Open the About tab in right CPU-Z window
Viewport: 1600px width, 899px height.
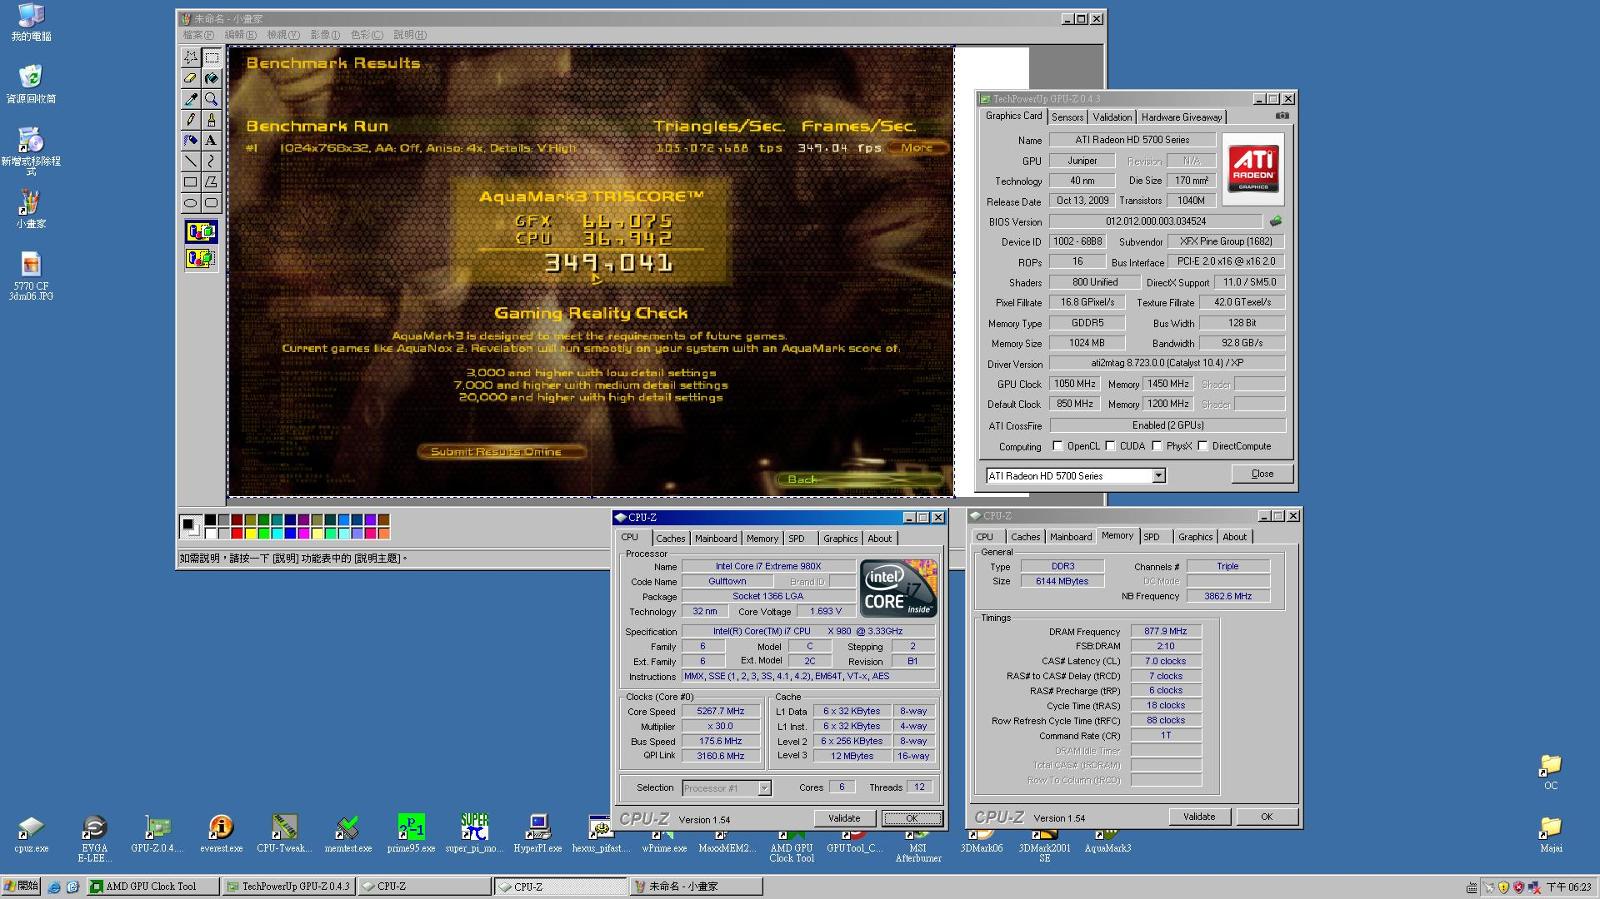coord(1235,537)
